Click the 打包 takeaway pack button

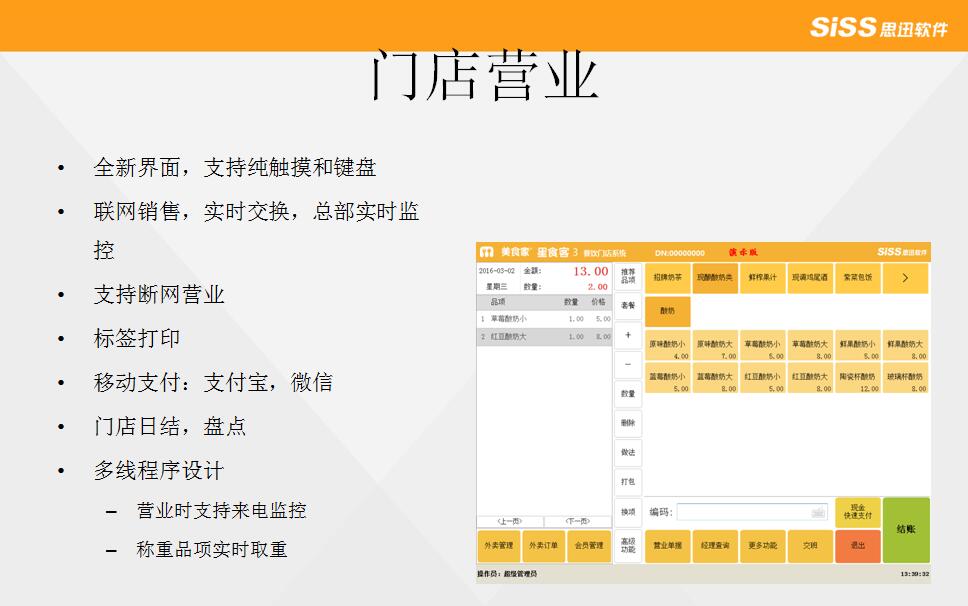point(628,482)
